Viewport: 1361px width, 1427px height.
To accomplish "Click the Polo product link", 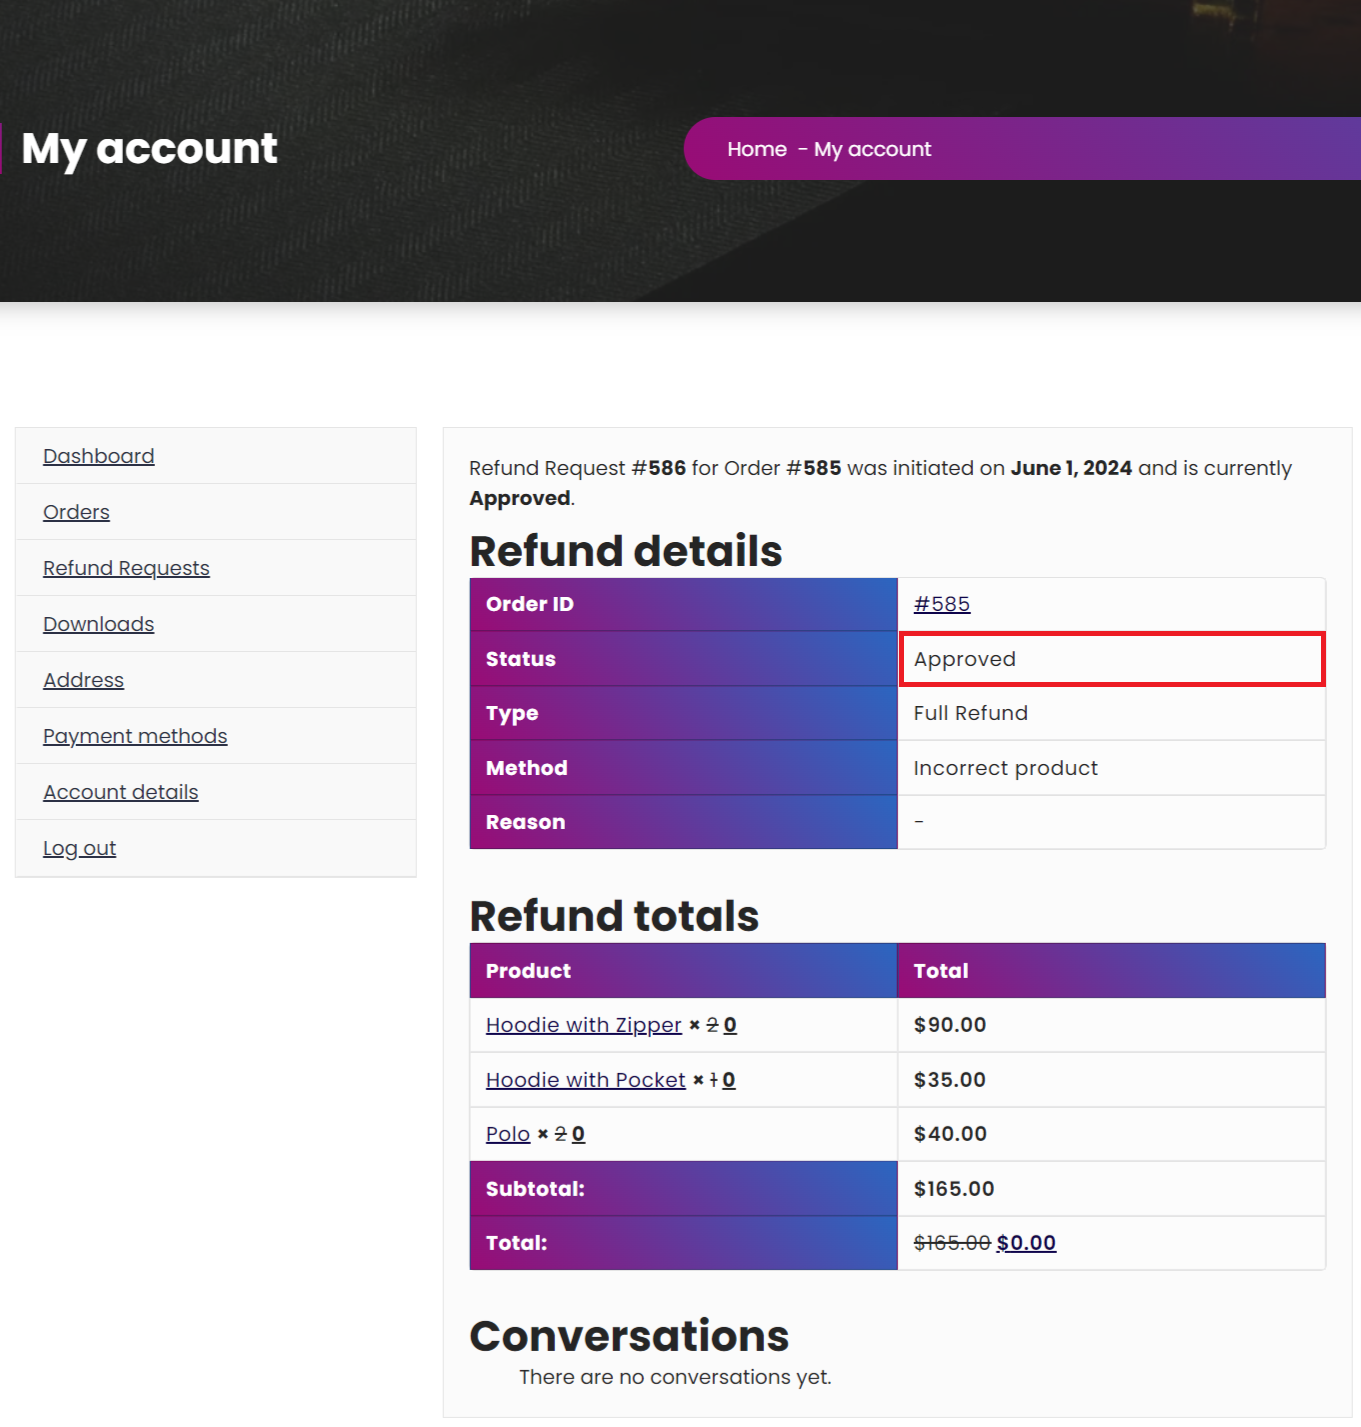I will [x=506, y=1133].
